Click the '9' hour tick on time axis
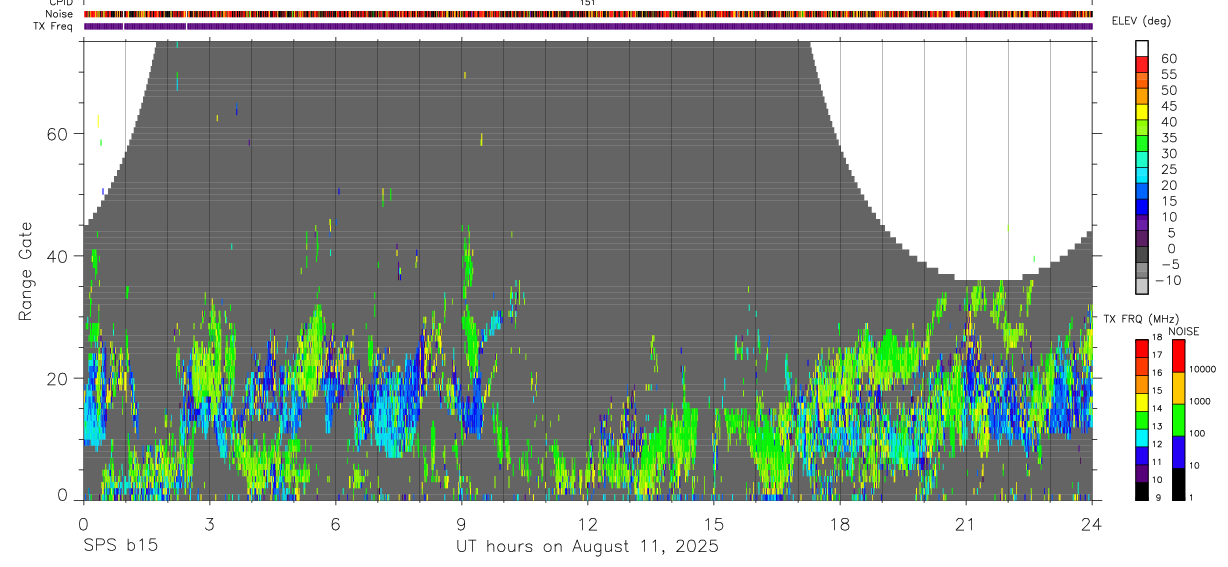This screenshot has height=567, width=1228. (461, 523)
